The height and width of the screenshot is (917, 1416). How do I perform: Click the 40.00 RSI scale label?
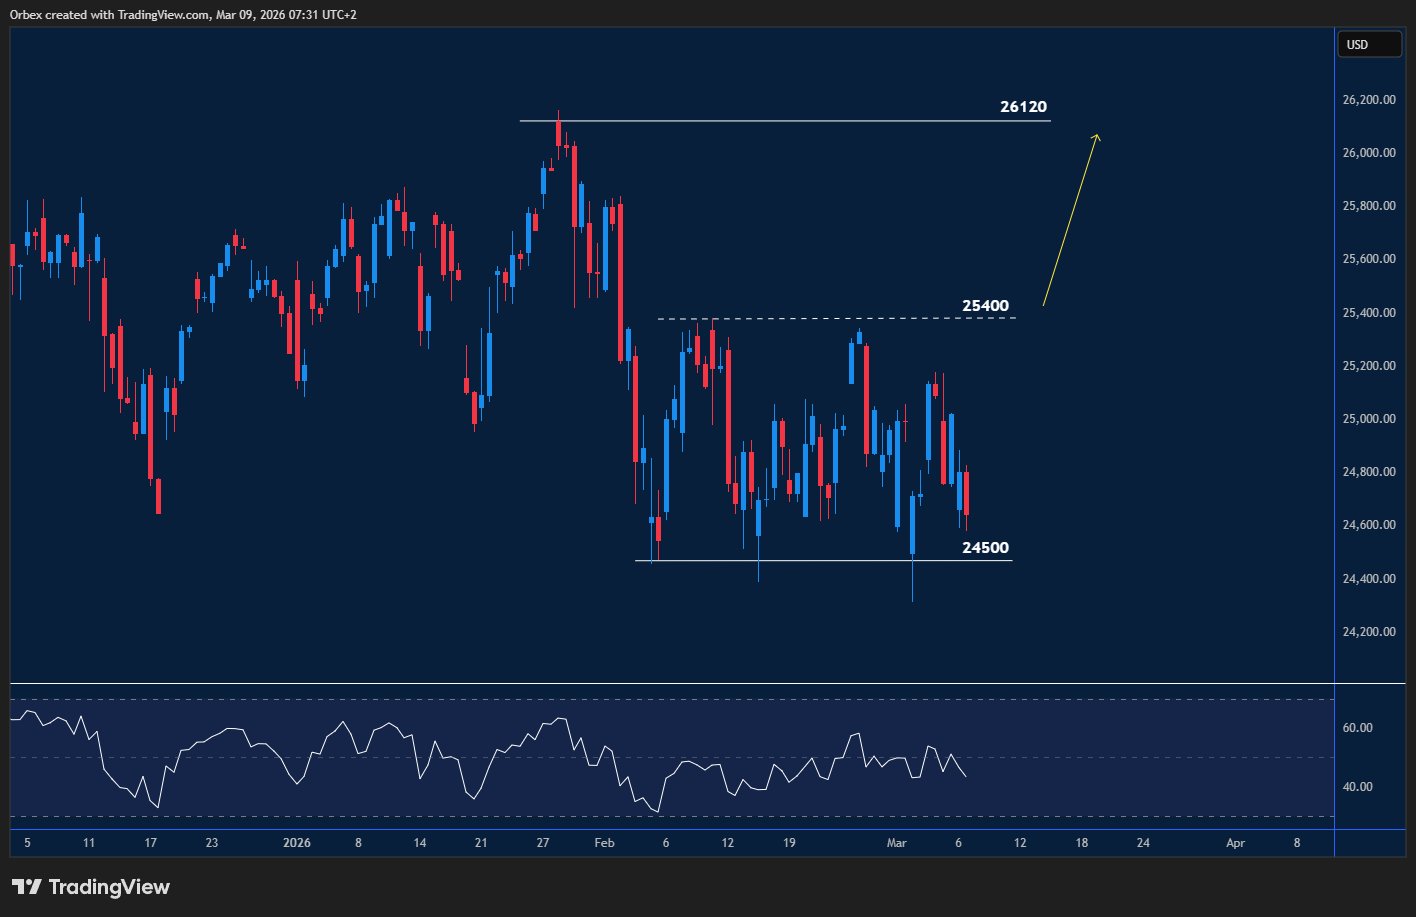pyautogui.click(x=1357, y=787)
